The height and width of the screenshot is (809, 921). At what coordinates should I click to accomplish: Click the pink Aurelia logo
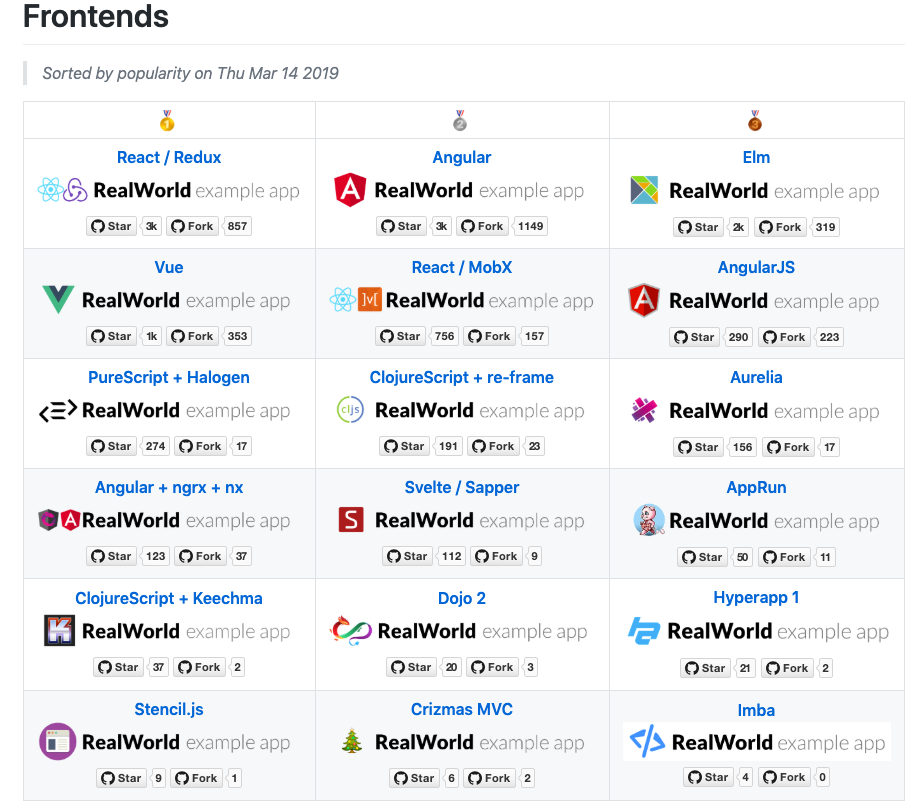click(644, 409)
